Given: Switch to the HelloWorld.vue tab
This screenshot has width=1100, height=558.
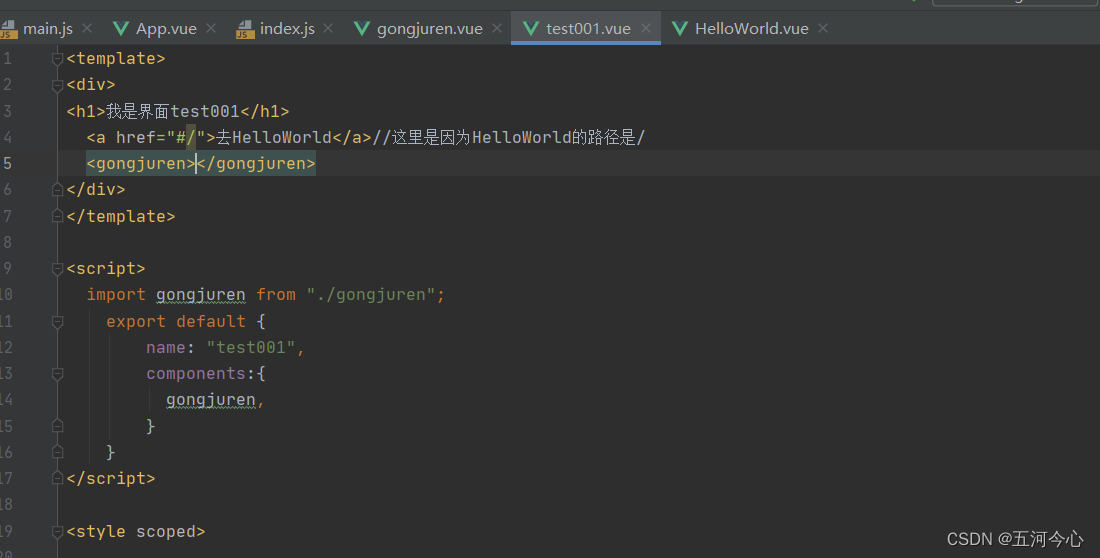Looking at the screenshot, I should click(751, 29).
